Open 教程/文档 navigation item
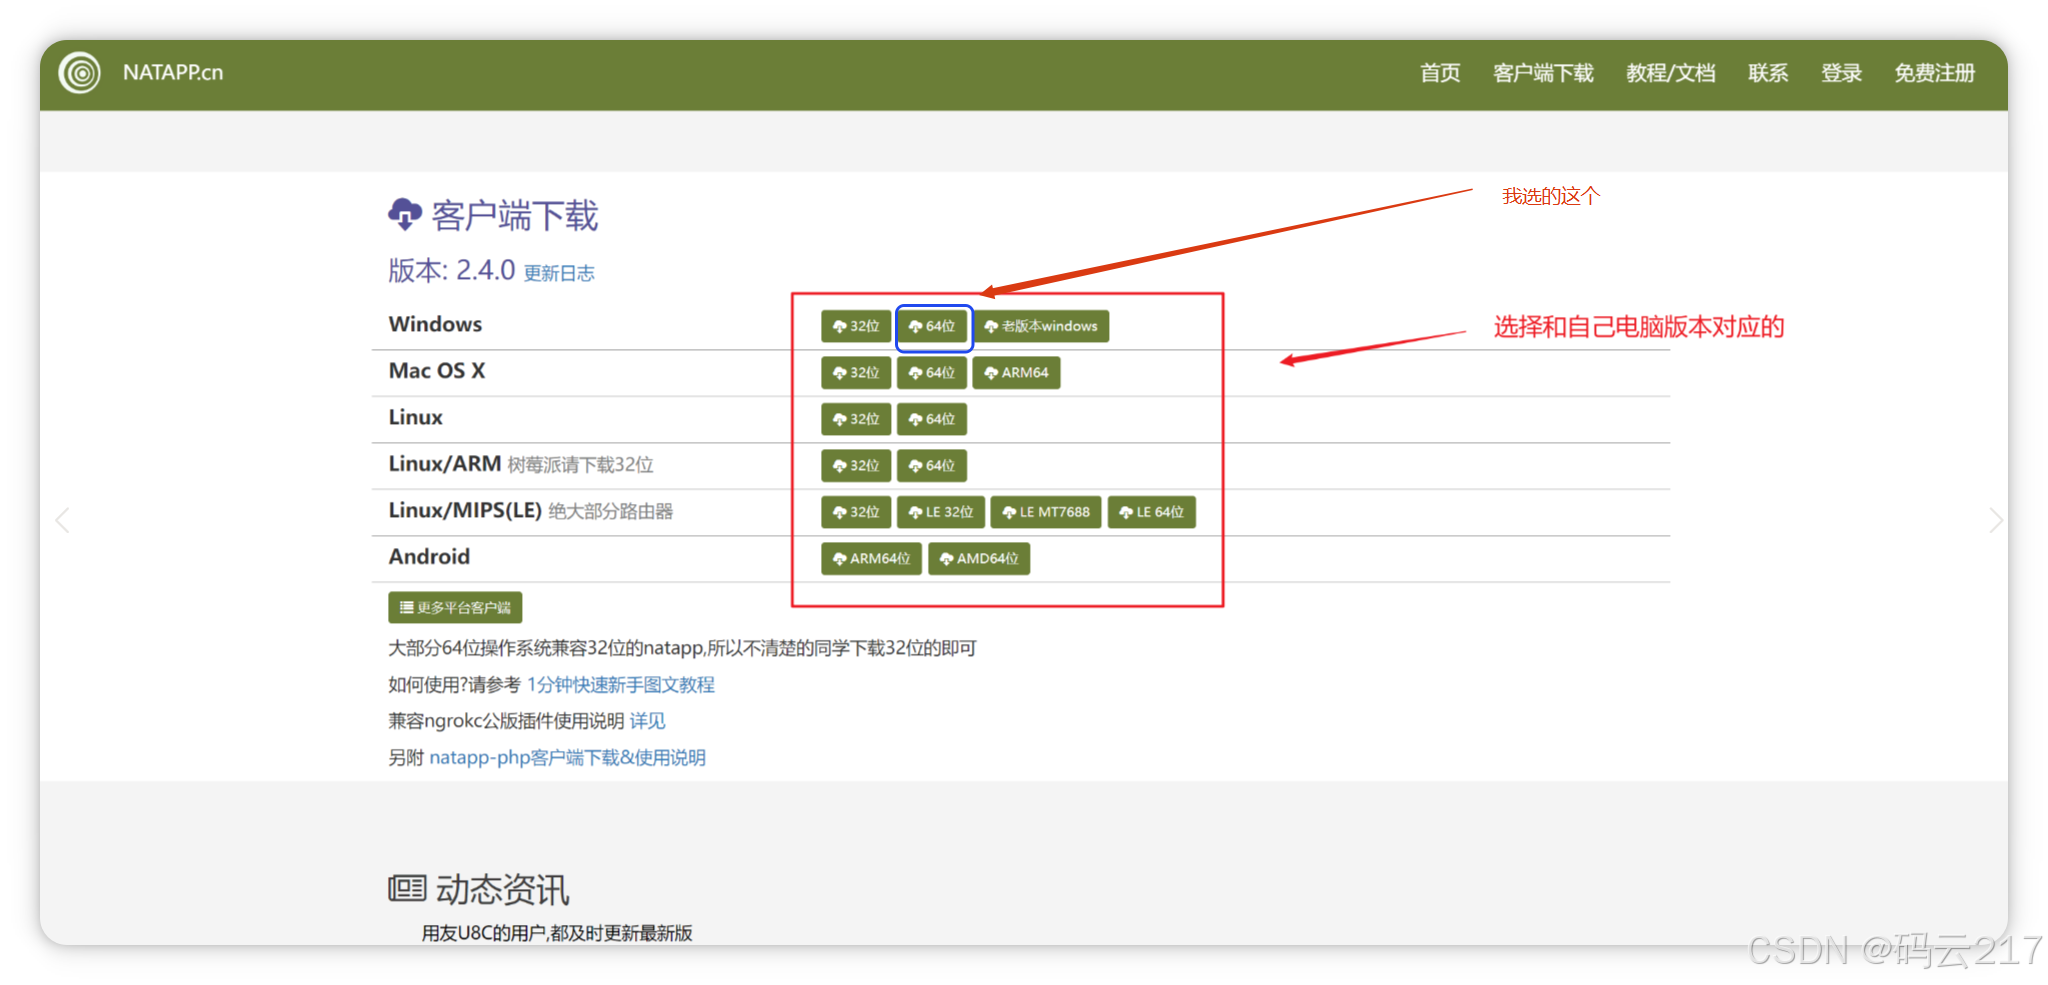The width and height of the screenshot is (2048, 985). point(1670,73)
